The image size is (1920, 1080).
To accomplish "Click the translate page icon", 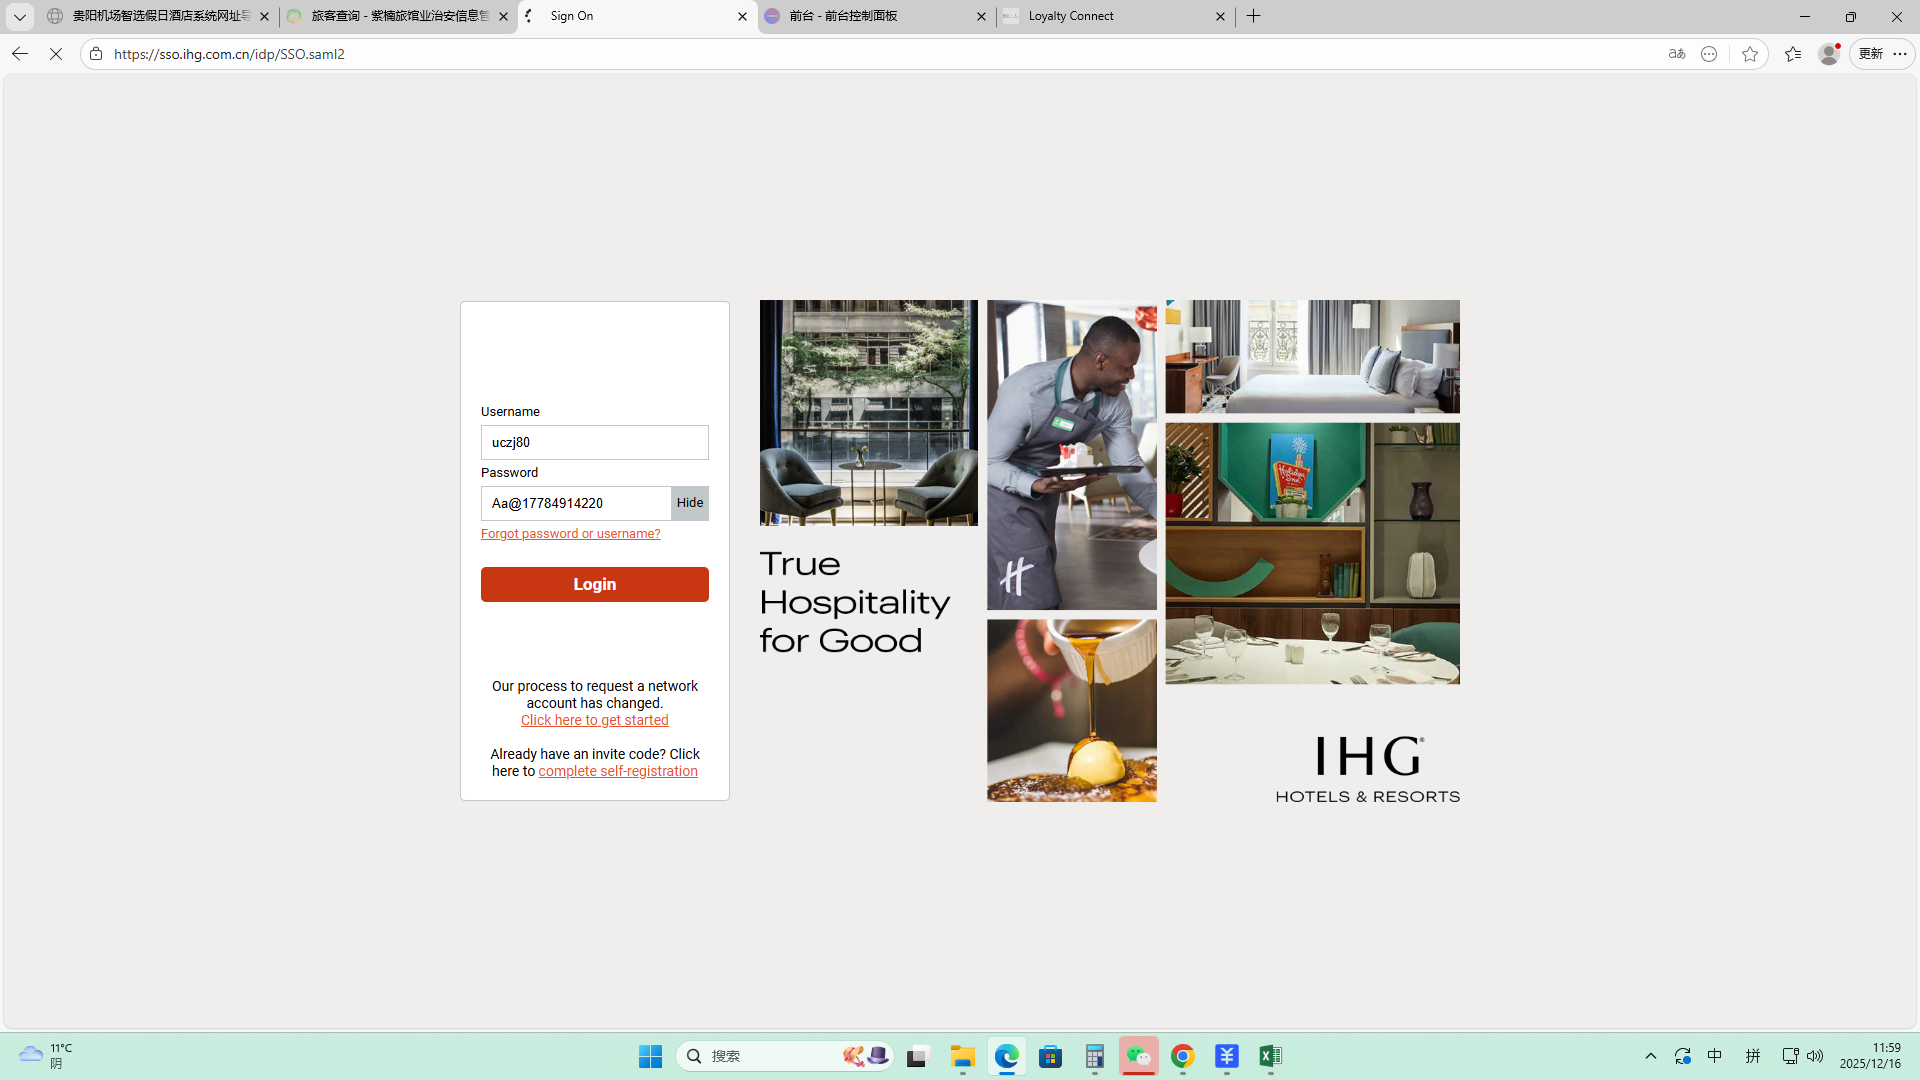I will (1677, 54).
